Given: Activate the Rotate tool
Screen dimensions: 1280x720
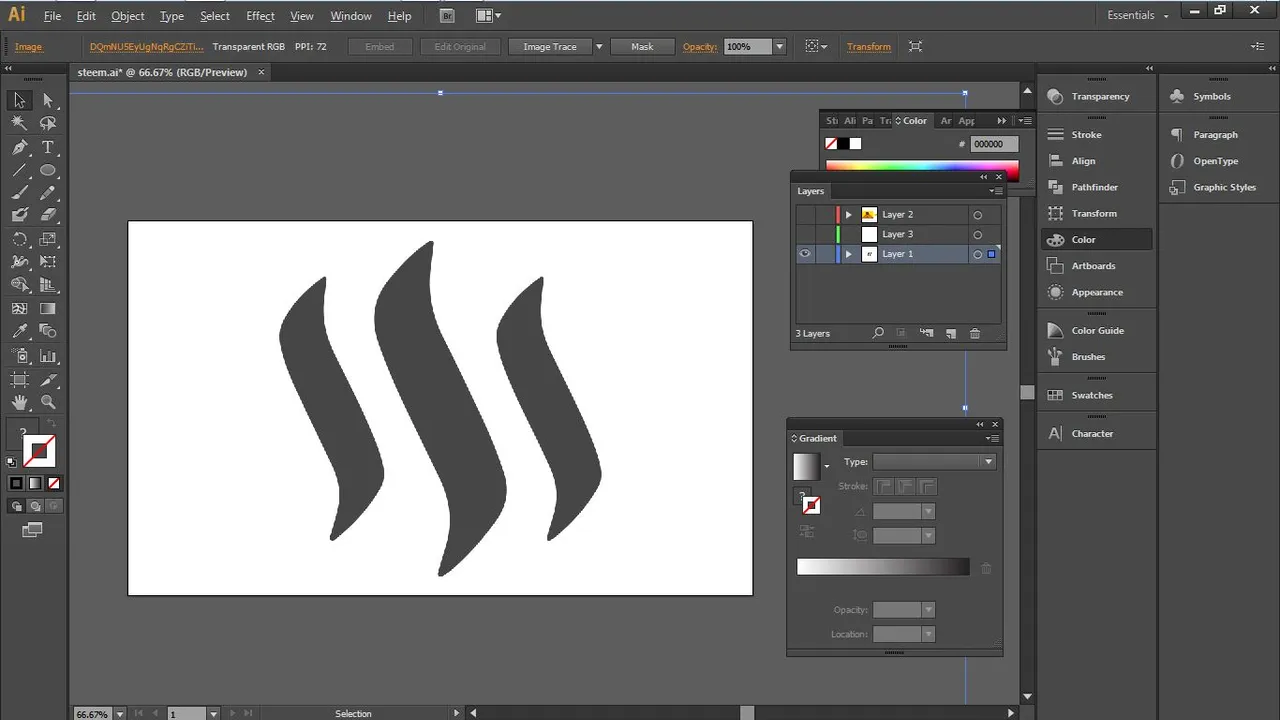Looking at the screenshot, I should (x=19, y=239).
